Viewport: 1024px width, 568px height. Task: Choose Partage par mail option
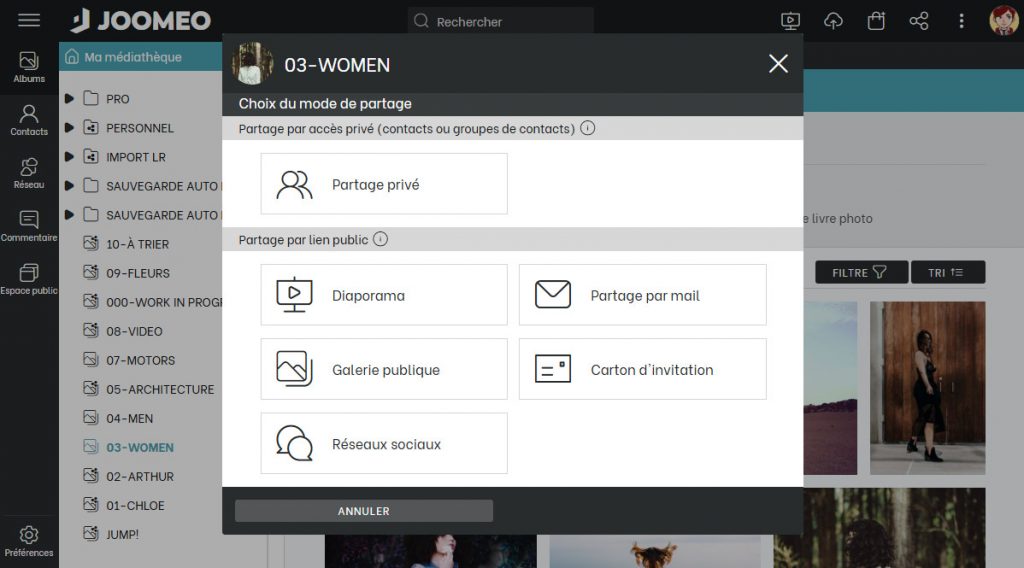pyautogui.click(x=642, y=295)
